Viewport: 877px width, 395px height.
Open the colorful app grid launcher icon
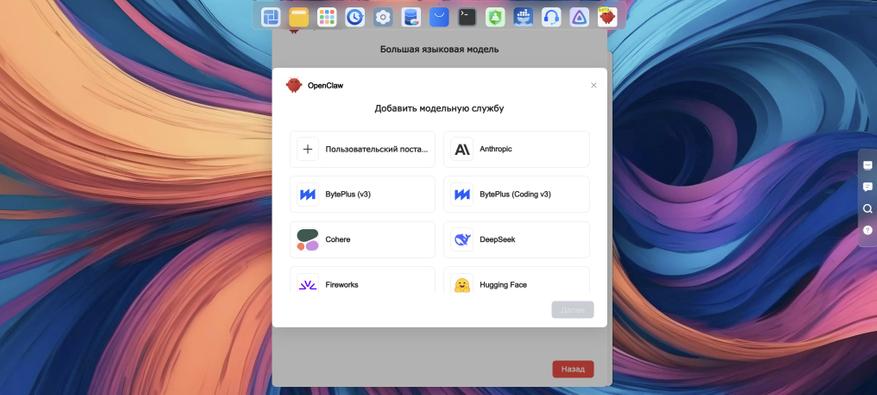pos(327,17)
